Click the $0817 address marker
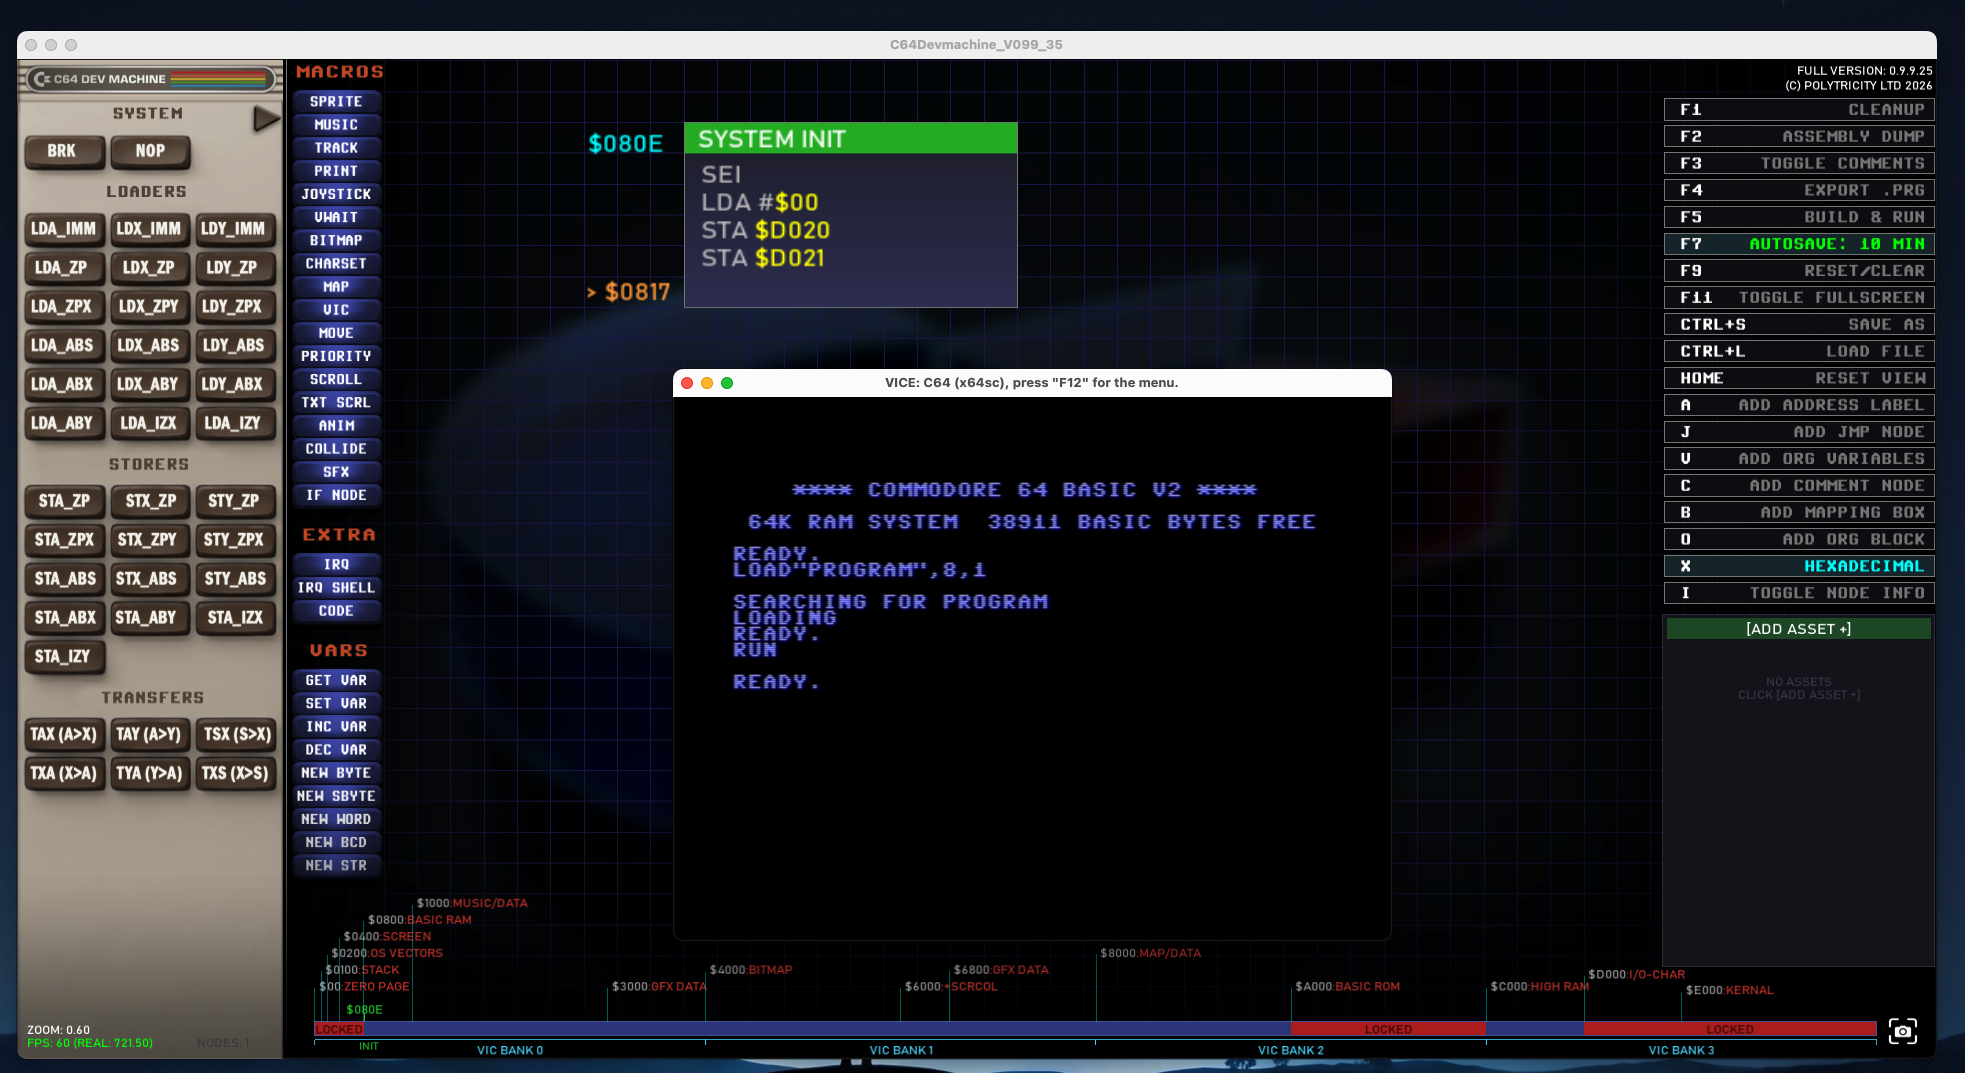The width and height of the screenshot is (1965, 1073). point(628,292)
